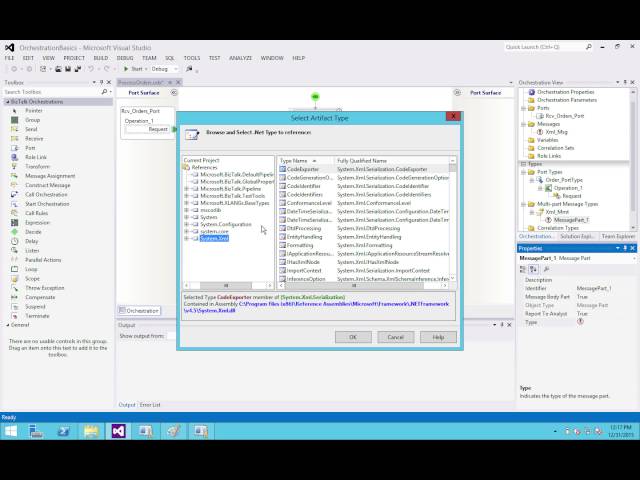Select the Receive shape in Toolbox

click(34, 139)
